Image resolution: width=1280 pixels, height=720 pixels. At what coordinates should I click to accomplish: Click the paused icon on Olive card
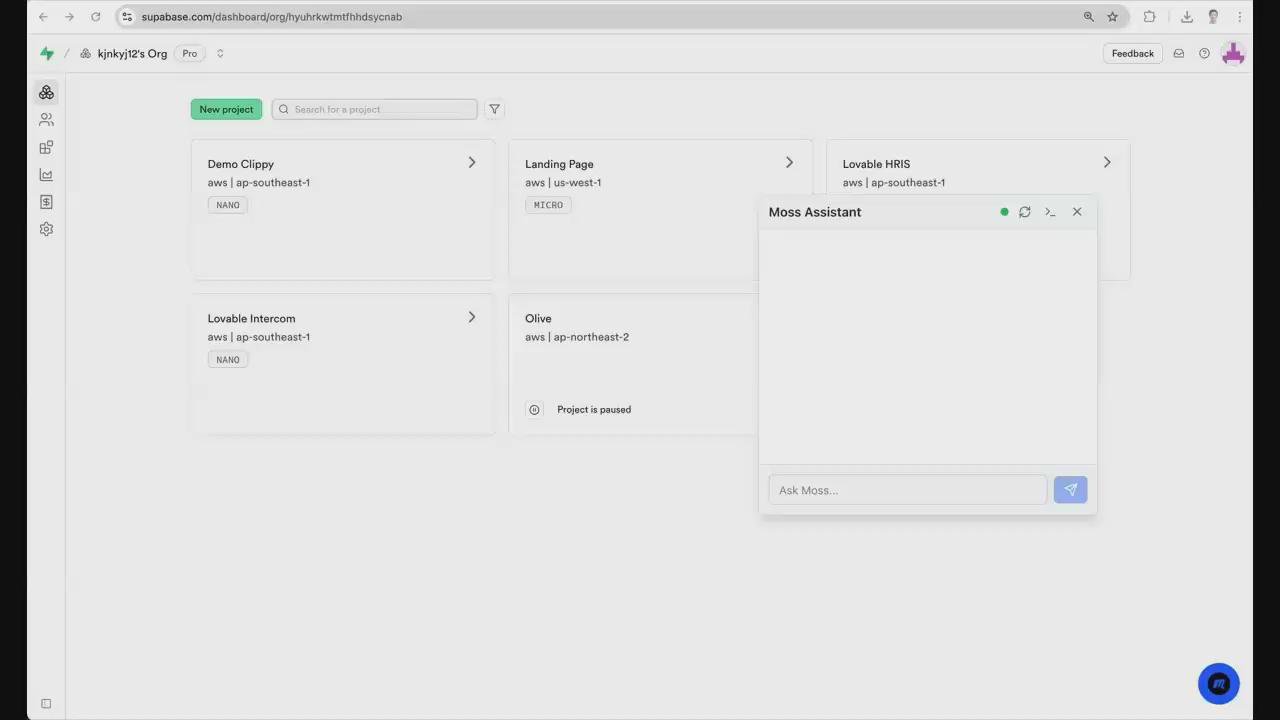[x=534, y=410]
